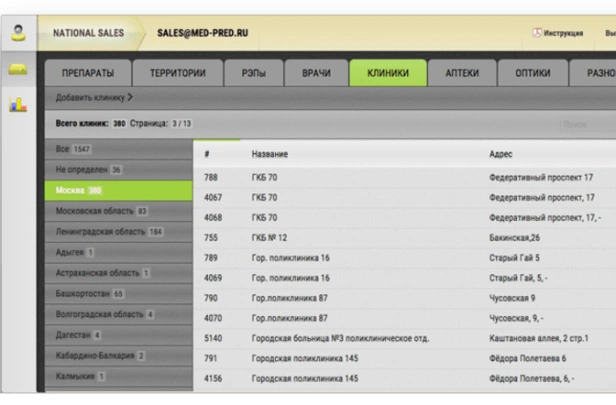The height and width of the screenshot is (405, 616).
Task: Expand the Добавить клинику section
Action: point(95,97)
